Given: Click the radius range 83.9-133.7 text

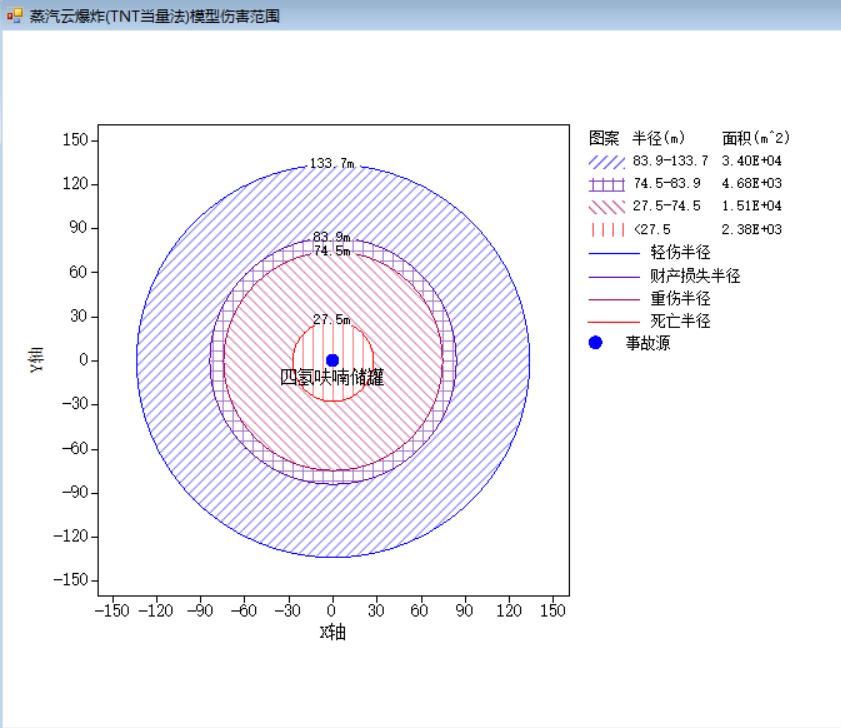Looking at the screenshot, I should [x=670, y=161].
